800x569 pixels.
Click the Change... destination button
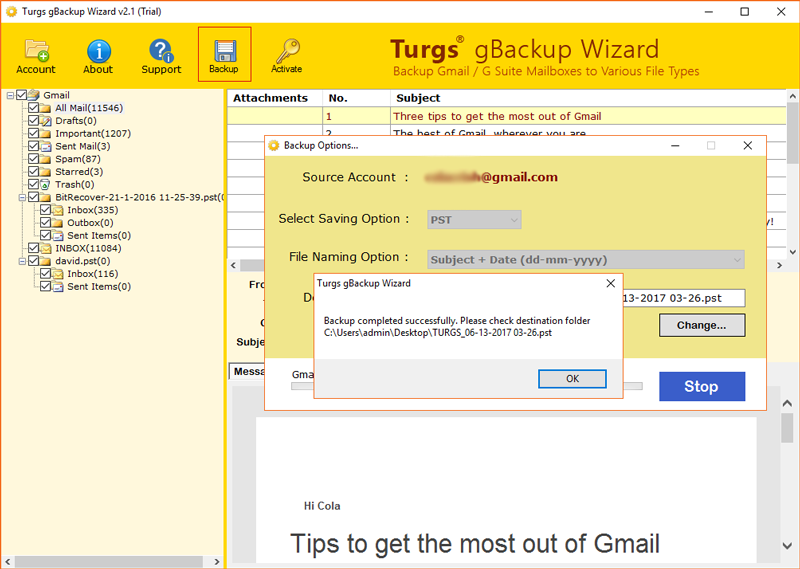click(x=702, y=325)
